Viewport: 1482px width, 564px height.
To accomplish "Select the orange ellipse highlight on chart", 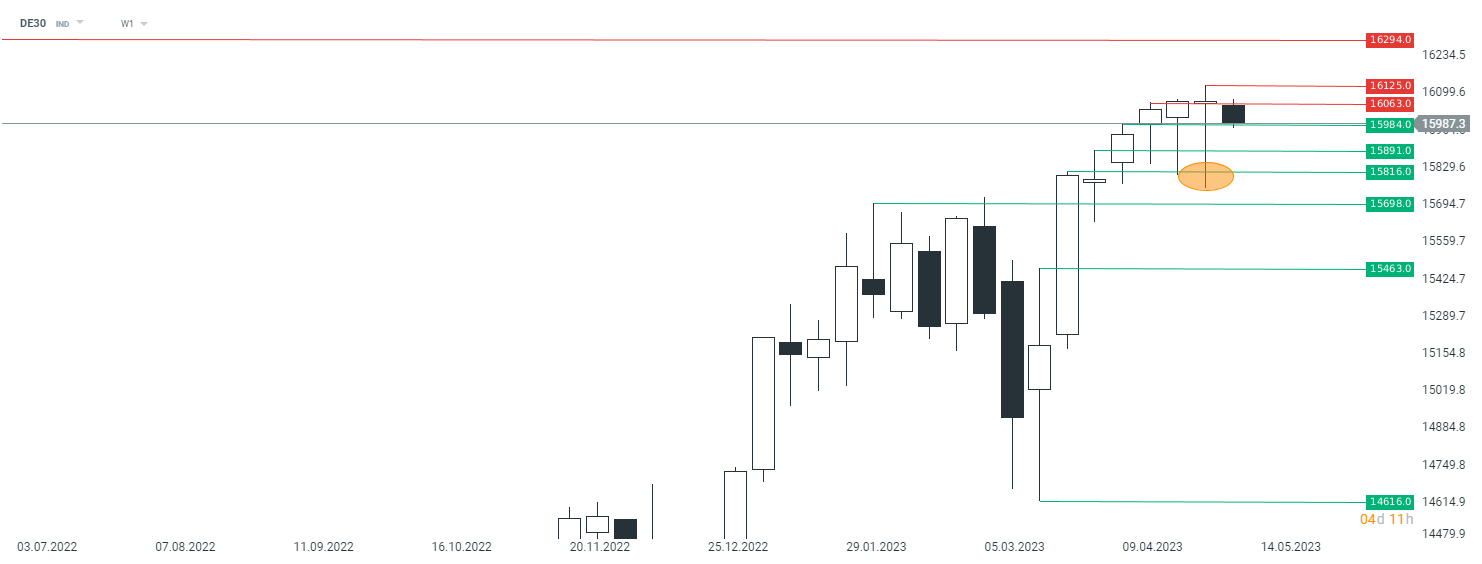I will 1205,176.
